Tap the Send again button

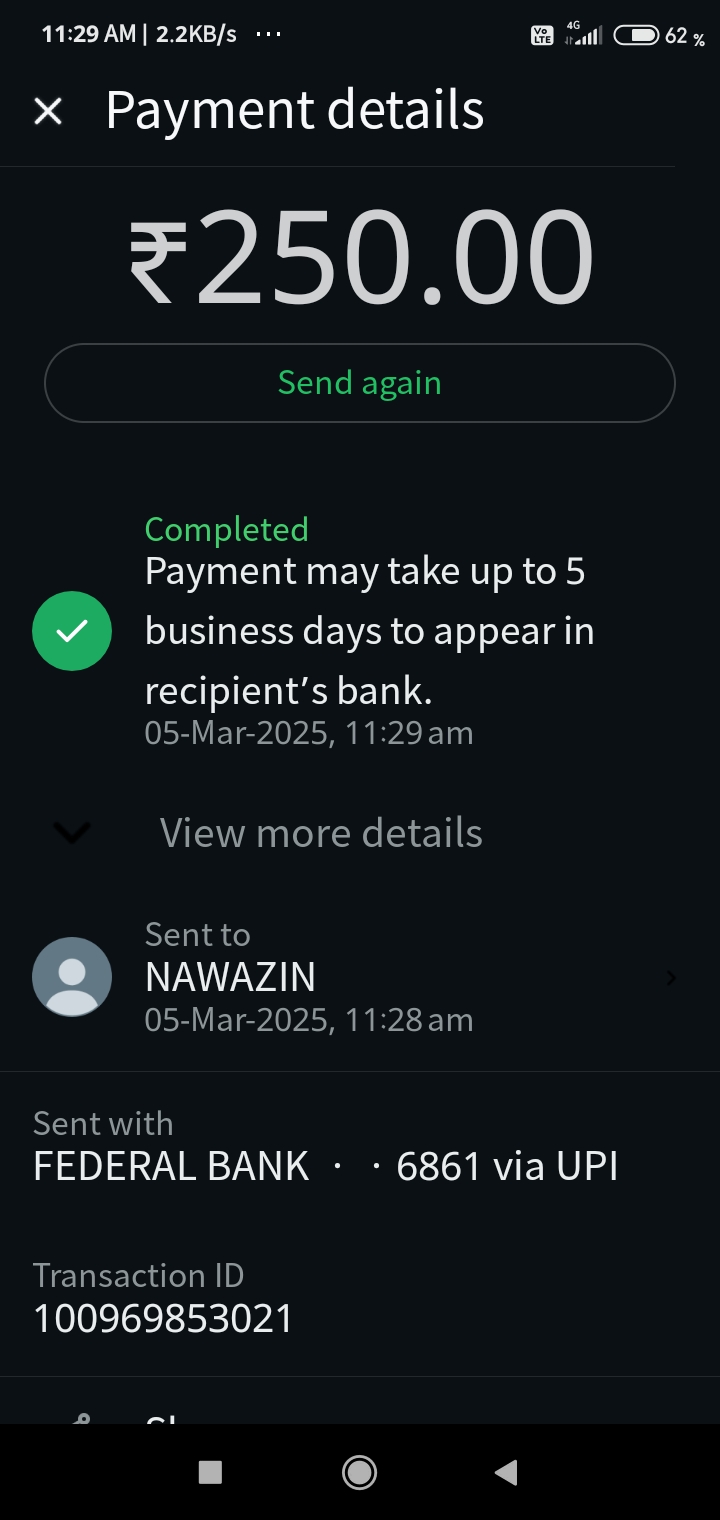(359, 383)
